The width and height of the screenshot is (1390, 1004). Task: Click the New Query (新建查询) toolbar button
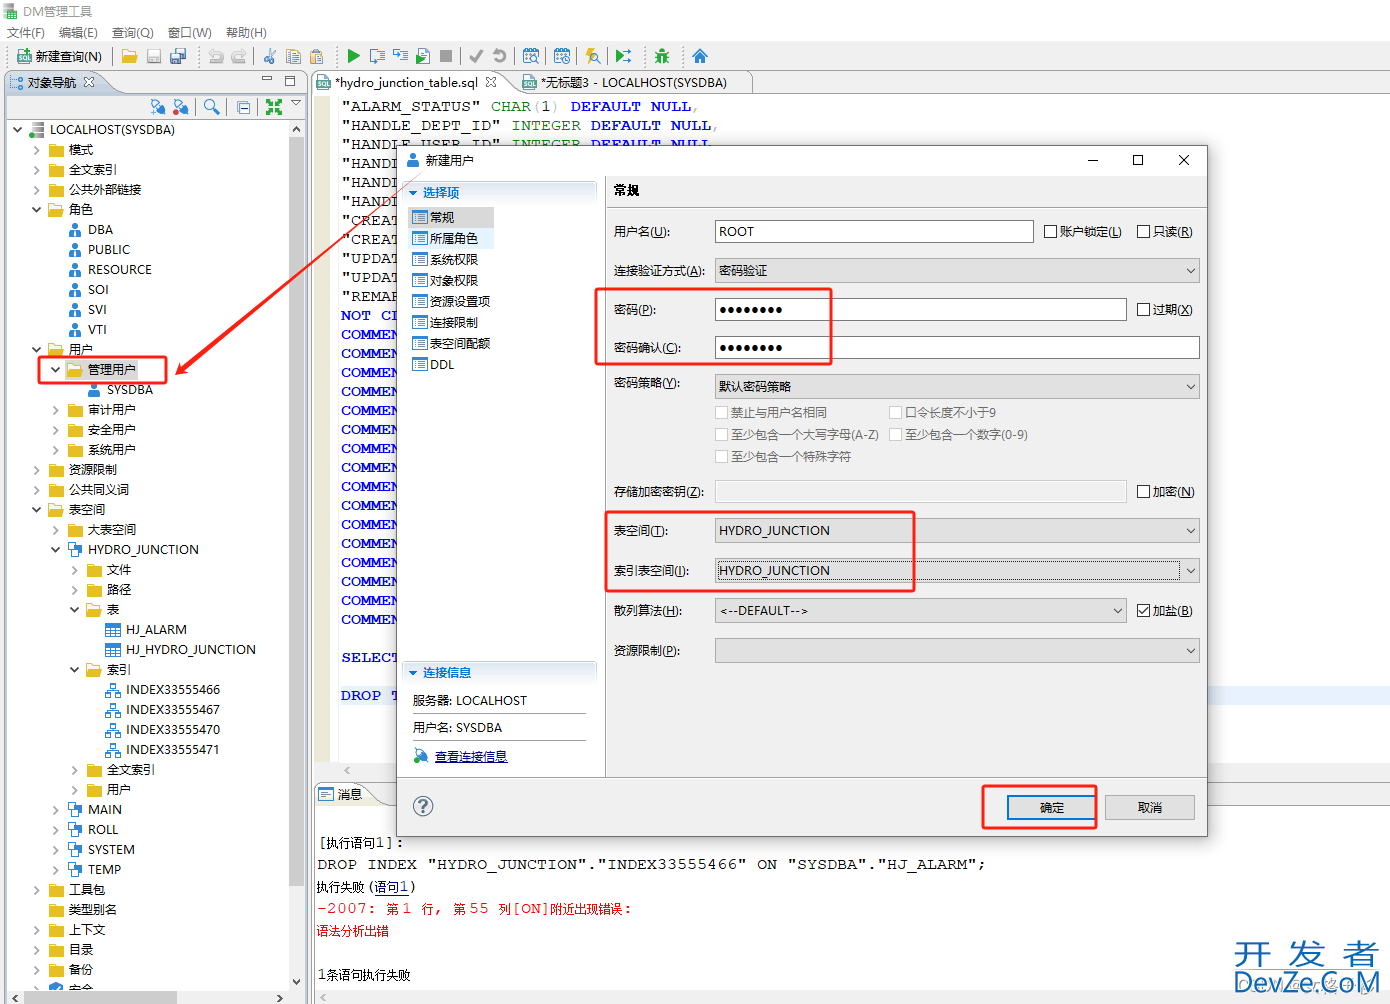click(60, 56)
